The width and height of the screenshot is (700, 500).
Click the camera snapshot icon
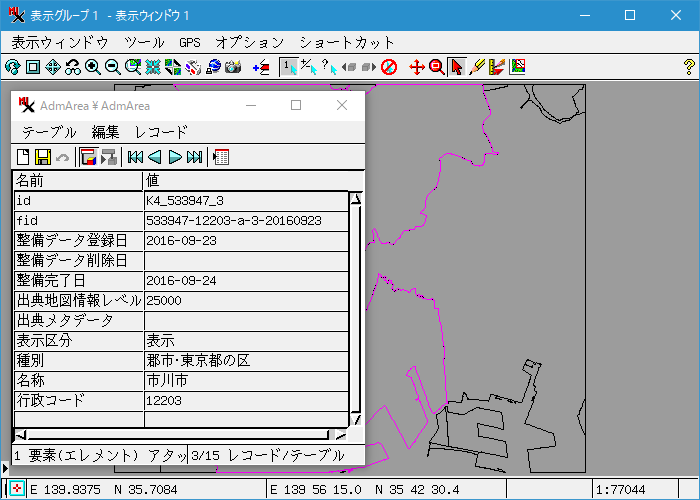click(x=233, y=67)
